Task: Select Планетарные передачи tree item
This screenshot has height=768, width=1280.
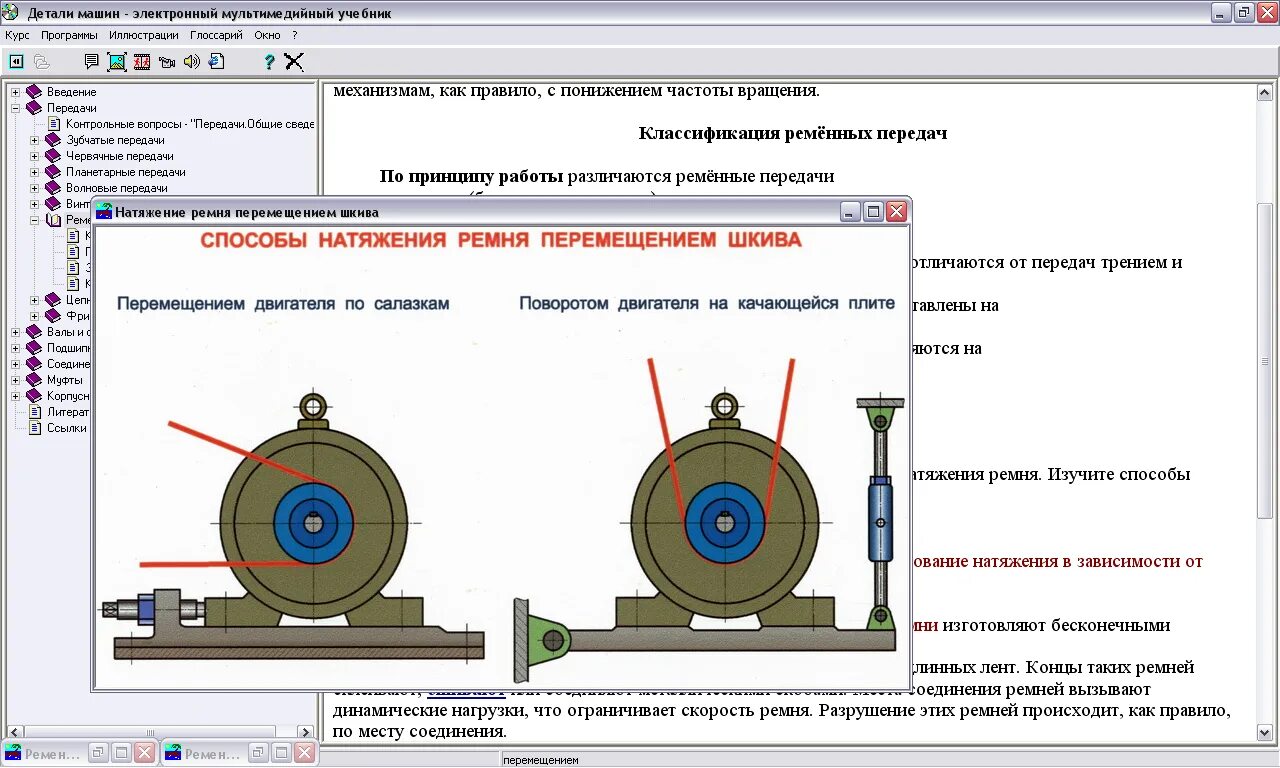Action: 125,172
